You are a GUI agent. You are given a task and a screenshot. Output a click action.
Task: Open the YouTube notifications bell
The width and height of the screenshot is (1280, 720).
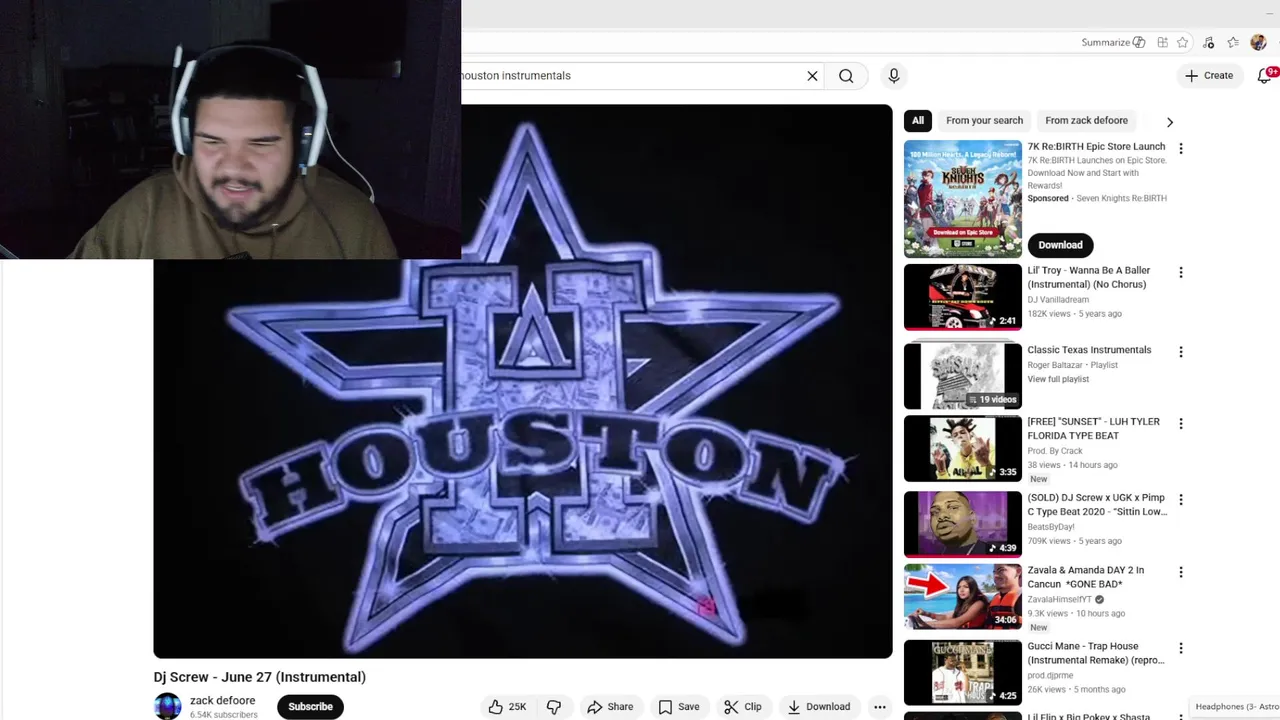click(x=1264, y=76)
